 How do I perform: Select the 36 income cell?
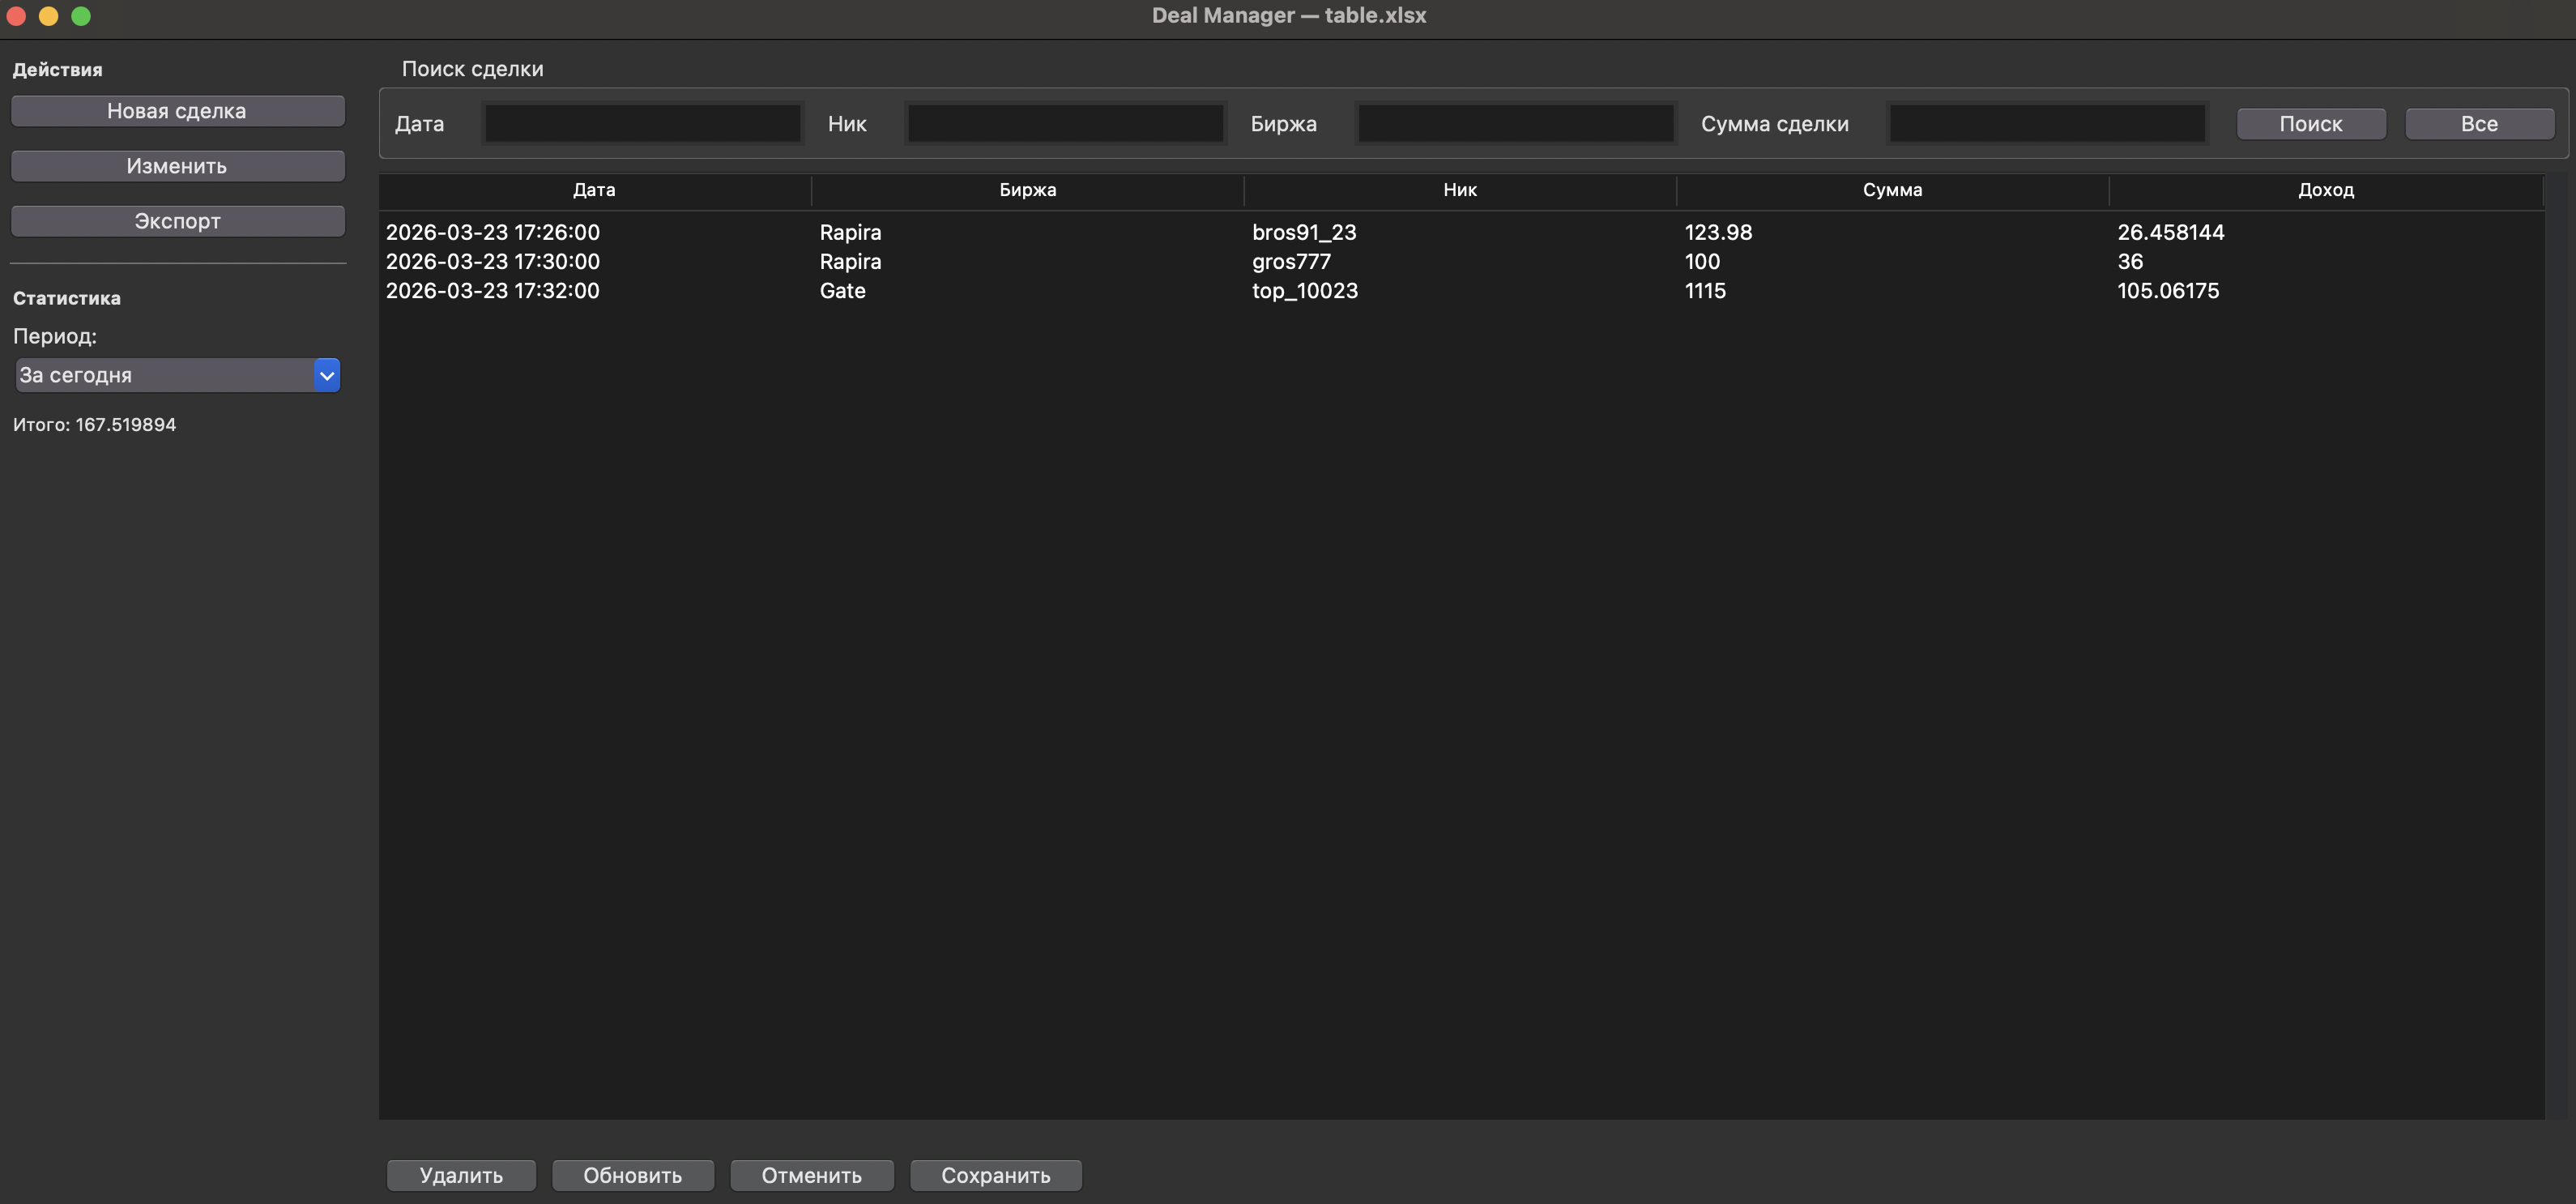pos(2326,262)
